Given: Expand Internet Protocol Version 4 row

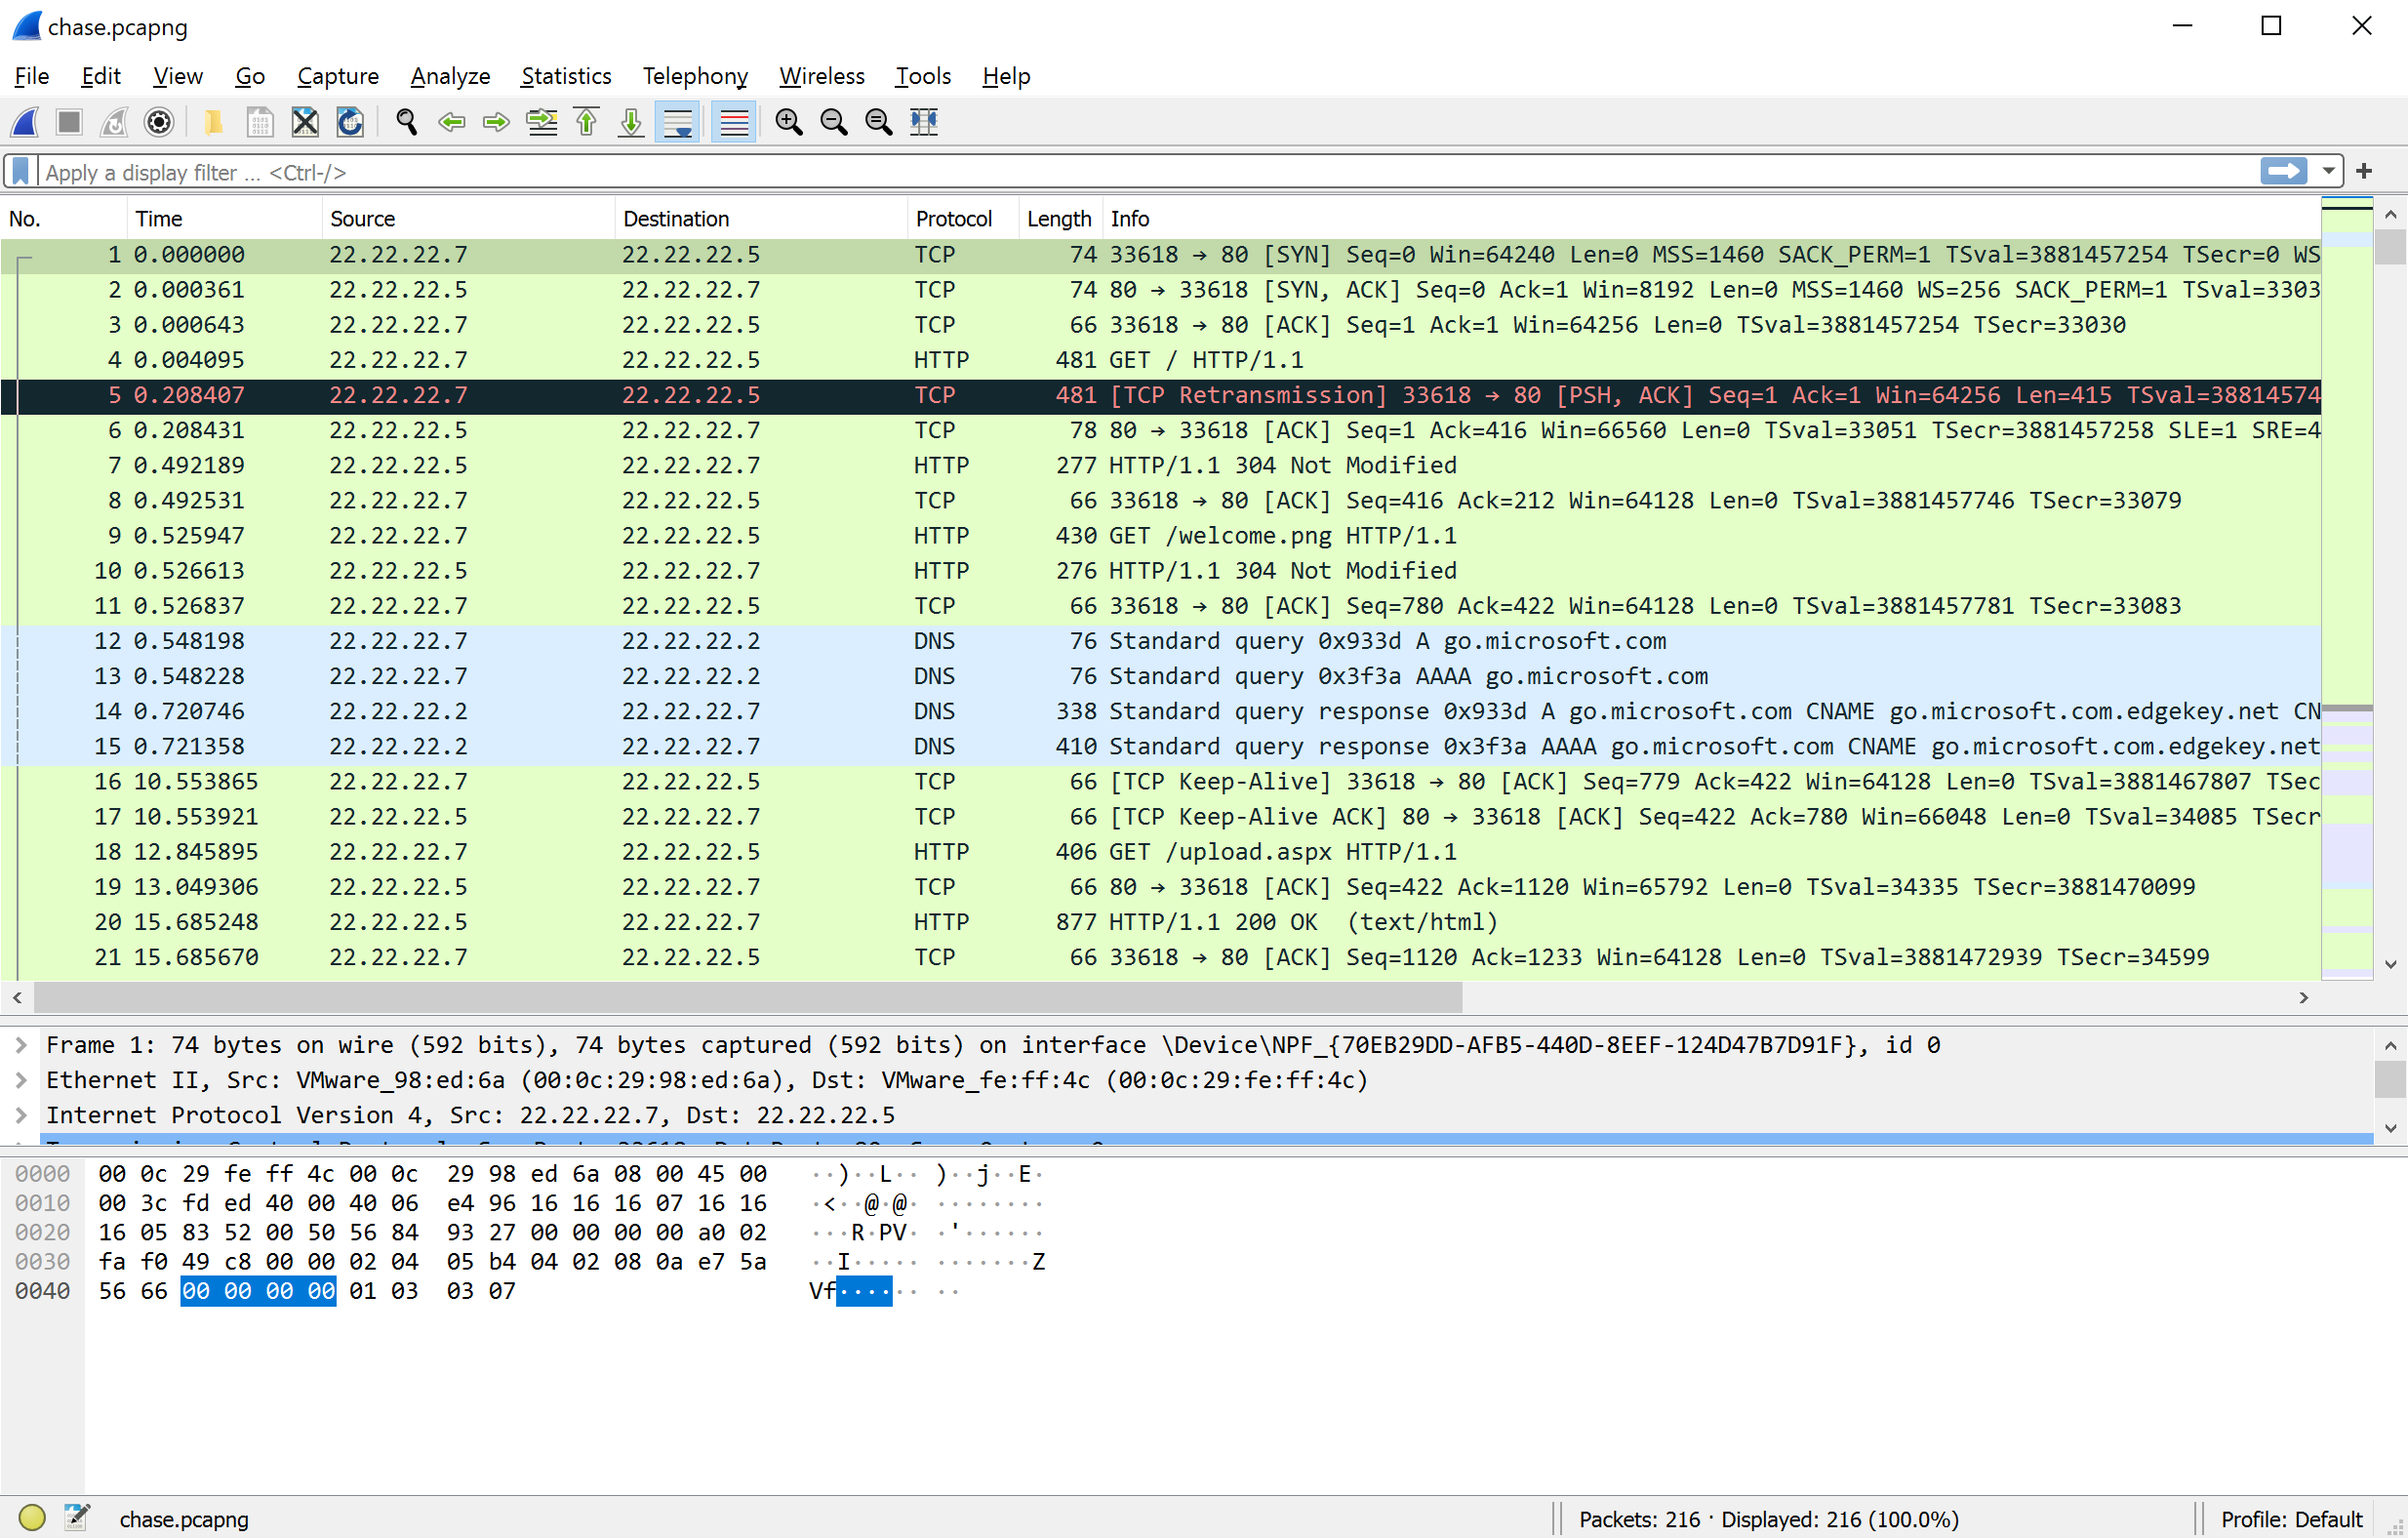Looking at the screenshot, I should click(x=21, y=1115).
